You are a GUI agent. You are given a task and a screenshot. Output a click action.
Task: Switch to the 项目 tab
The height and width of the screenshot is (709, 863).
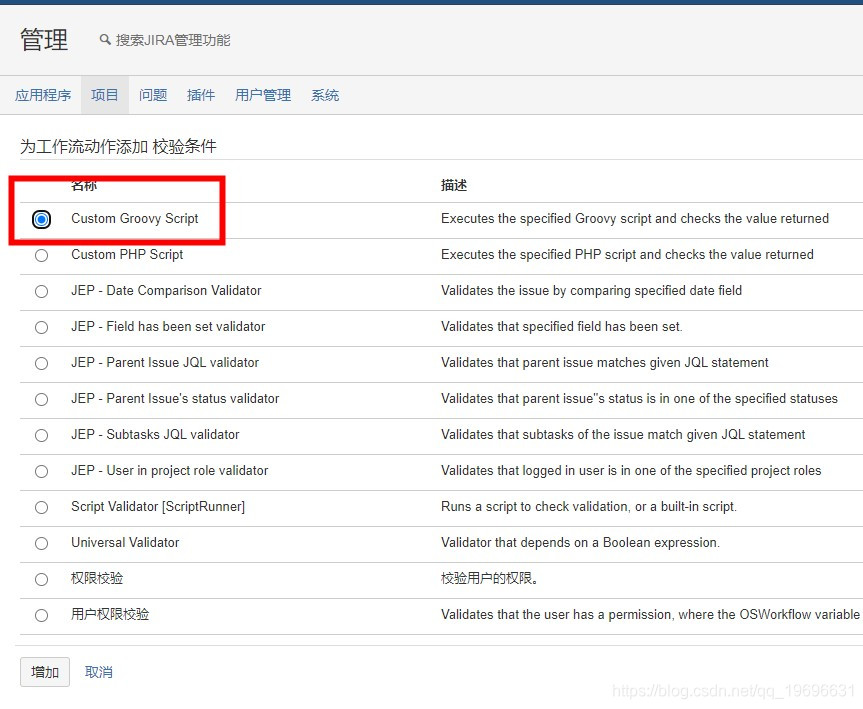(105, 95)
